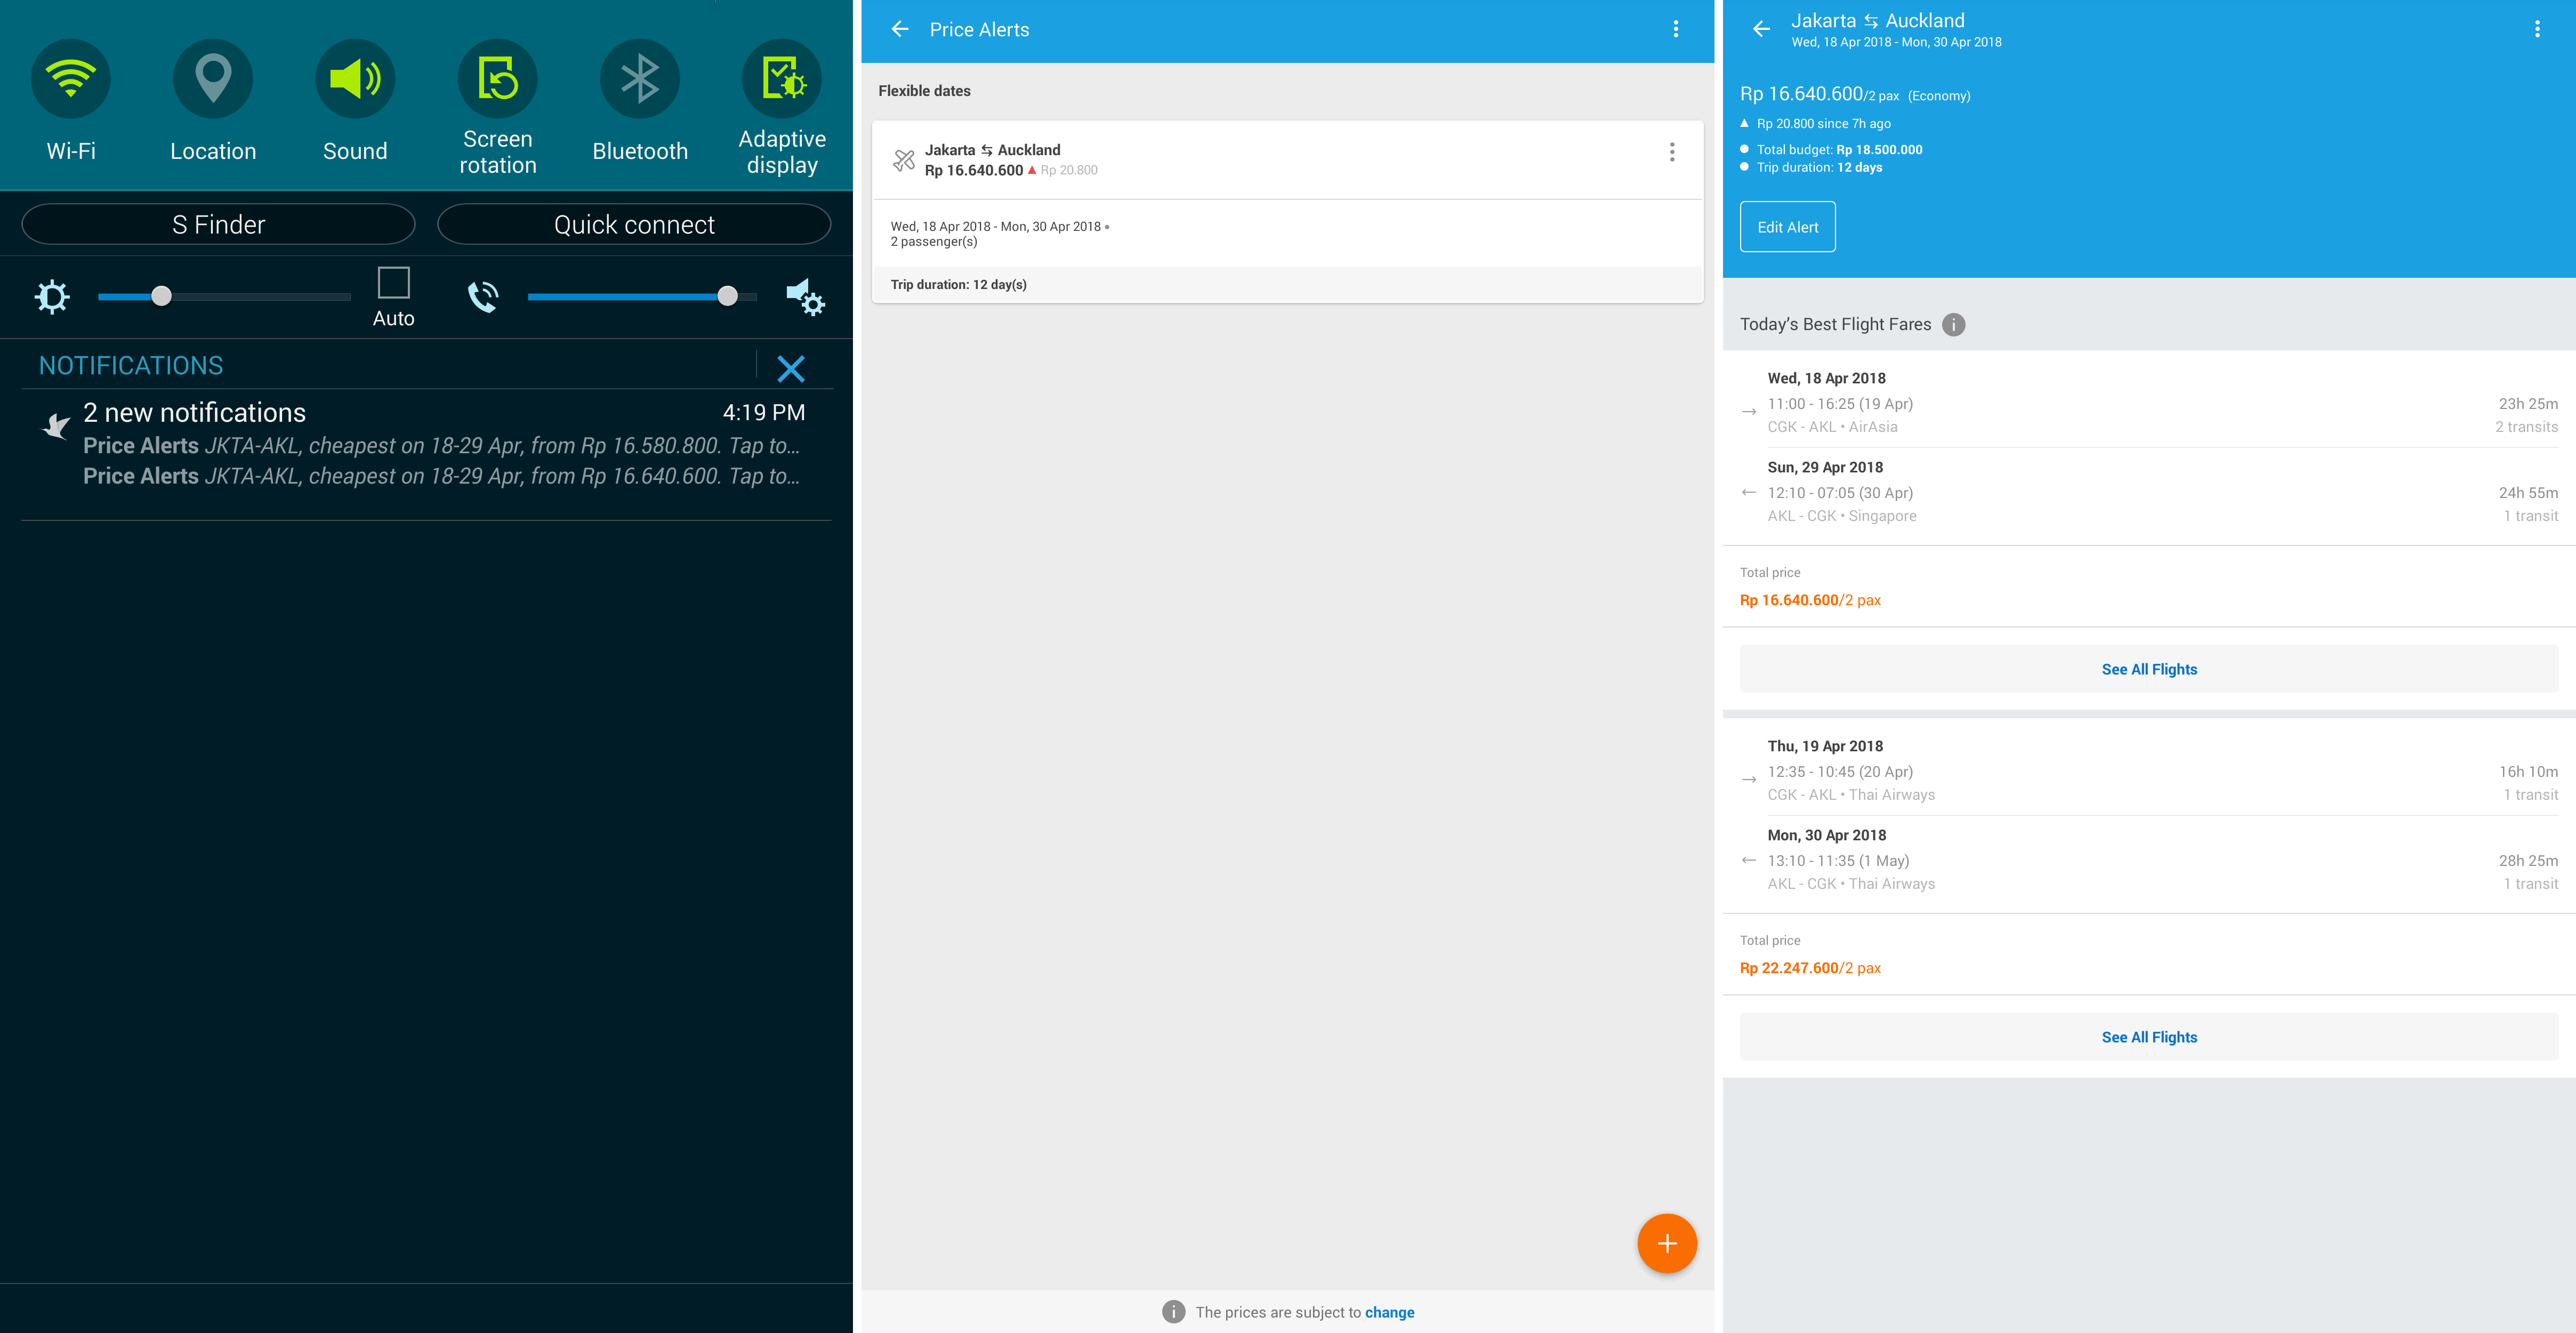Click the brightness slider track
Viewport: 2576px width, 1333px height.
250,297
